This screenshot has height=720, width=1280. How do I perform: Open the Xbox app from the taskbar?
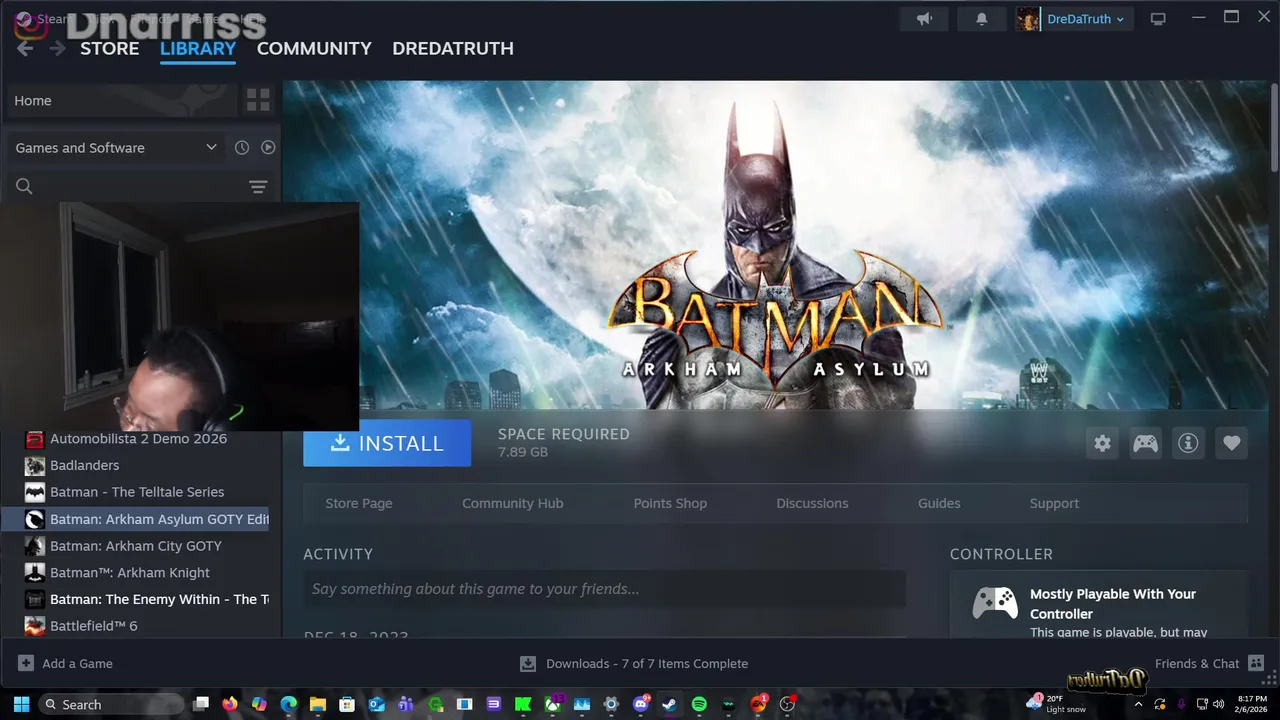552,704
